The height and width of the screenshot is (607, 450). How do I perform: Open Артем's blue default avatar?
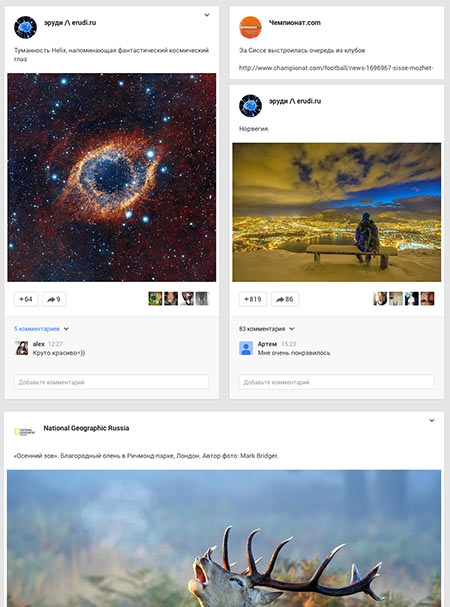[246, 348]
